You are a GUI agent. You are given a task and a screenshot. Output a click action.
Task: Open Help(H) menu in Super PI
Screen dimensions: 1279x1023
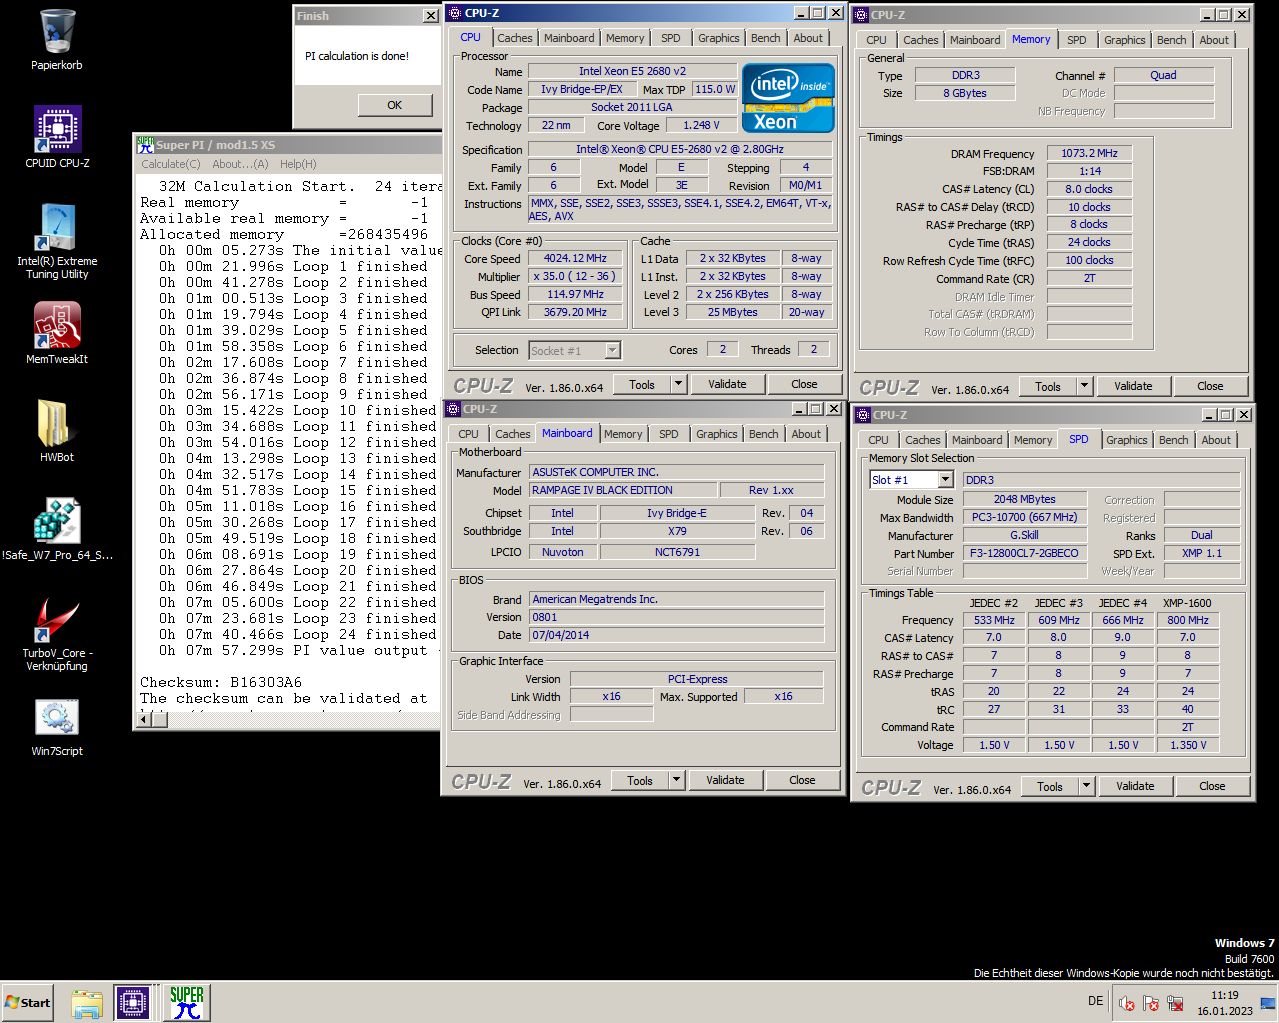pos(298,164)
